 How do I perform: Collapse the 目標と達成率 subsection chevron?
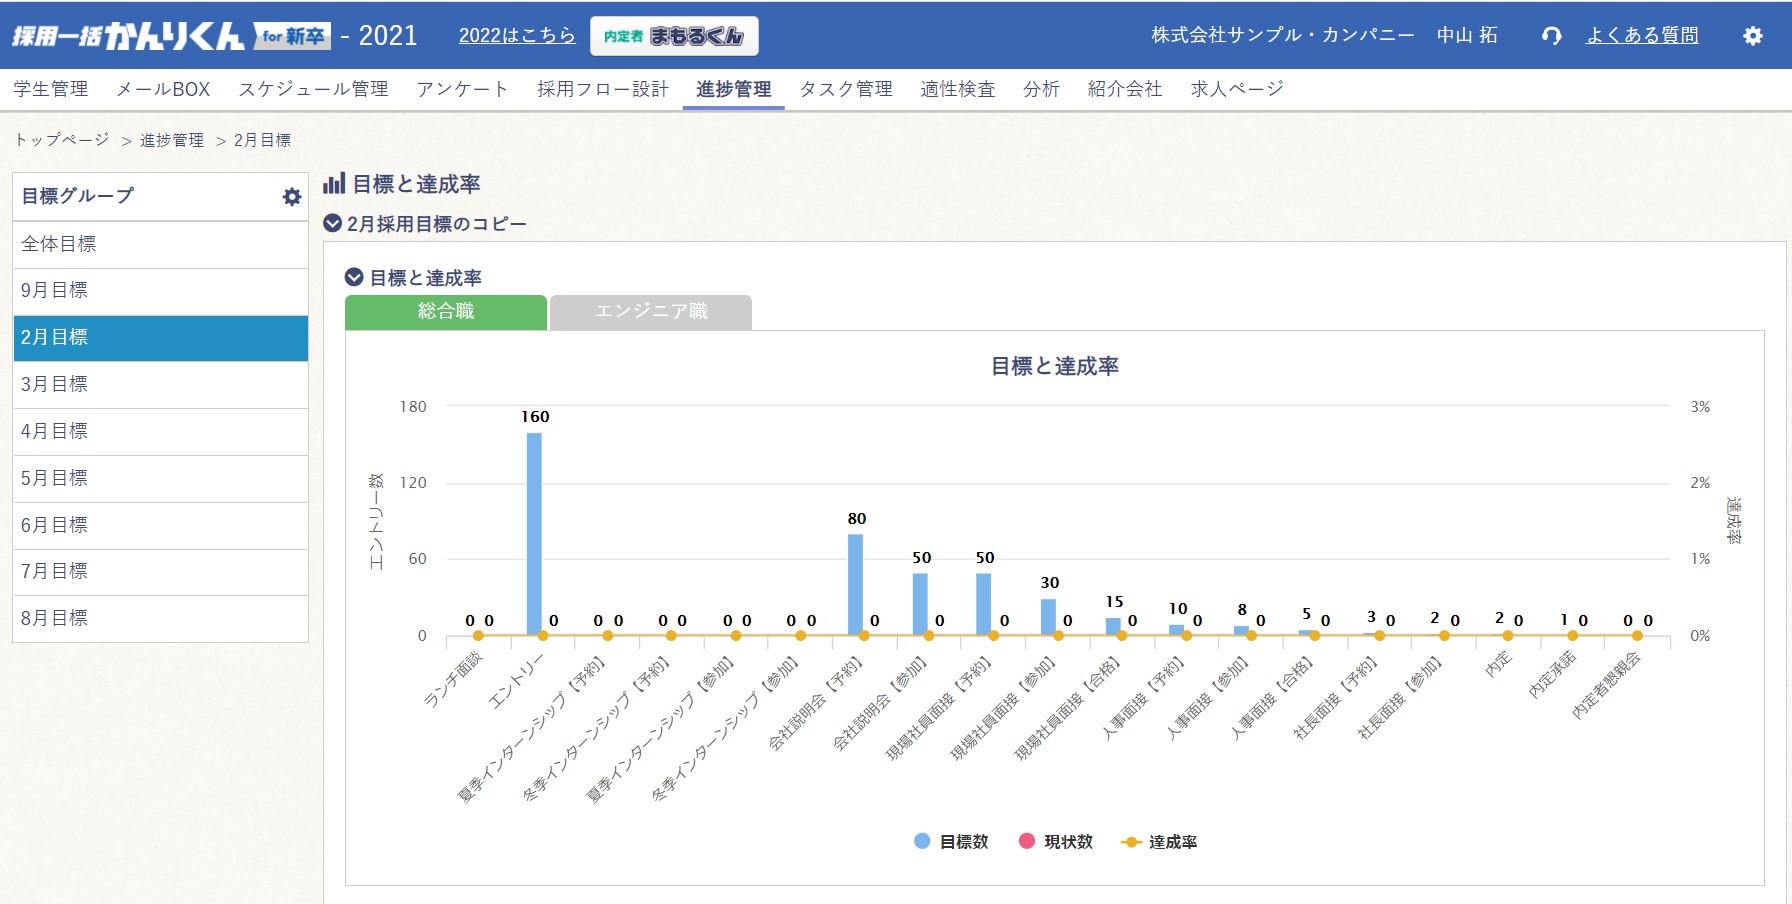click(354, 277)
